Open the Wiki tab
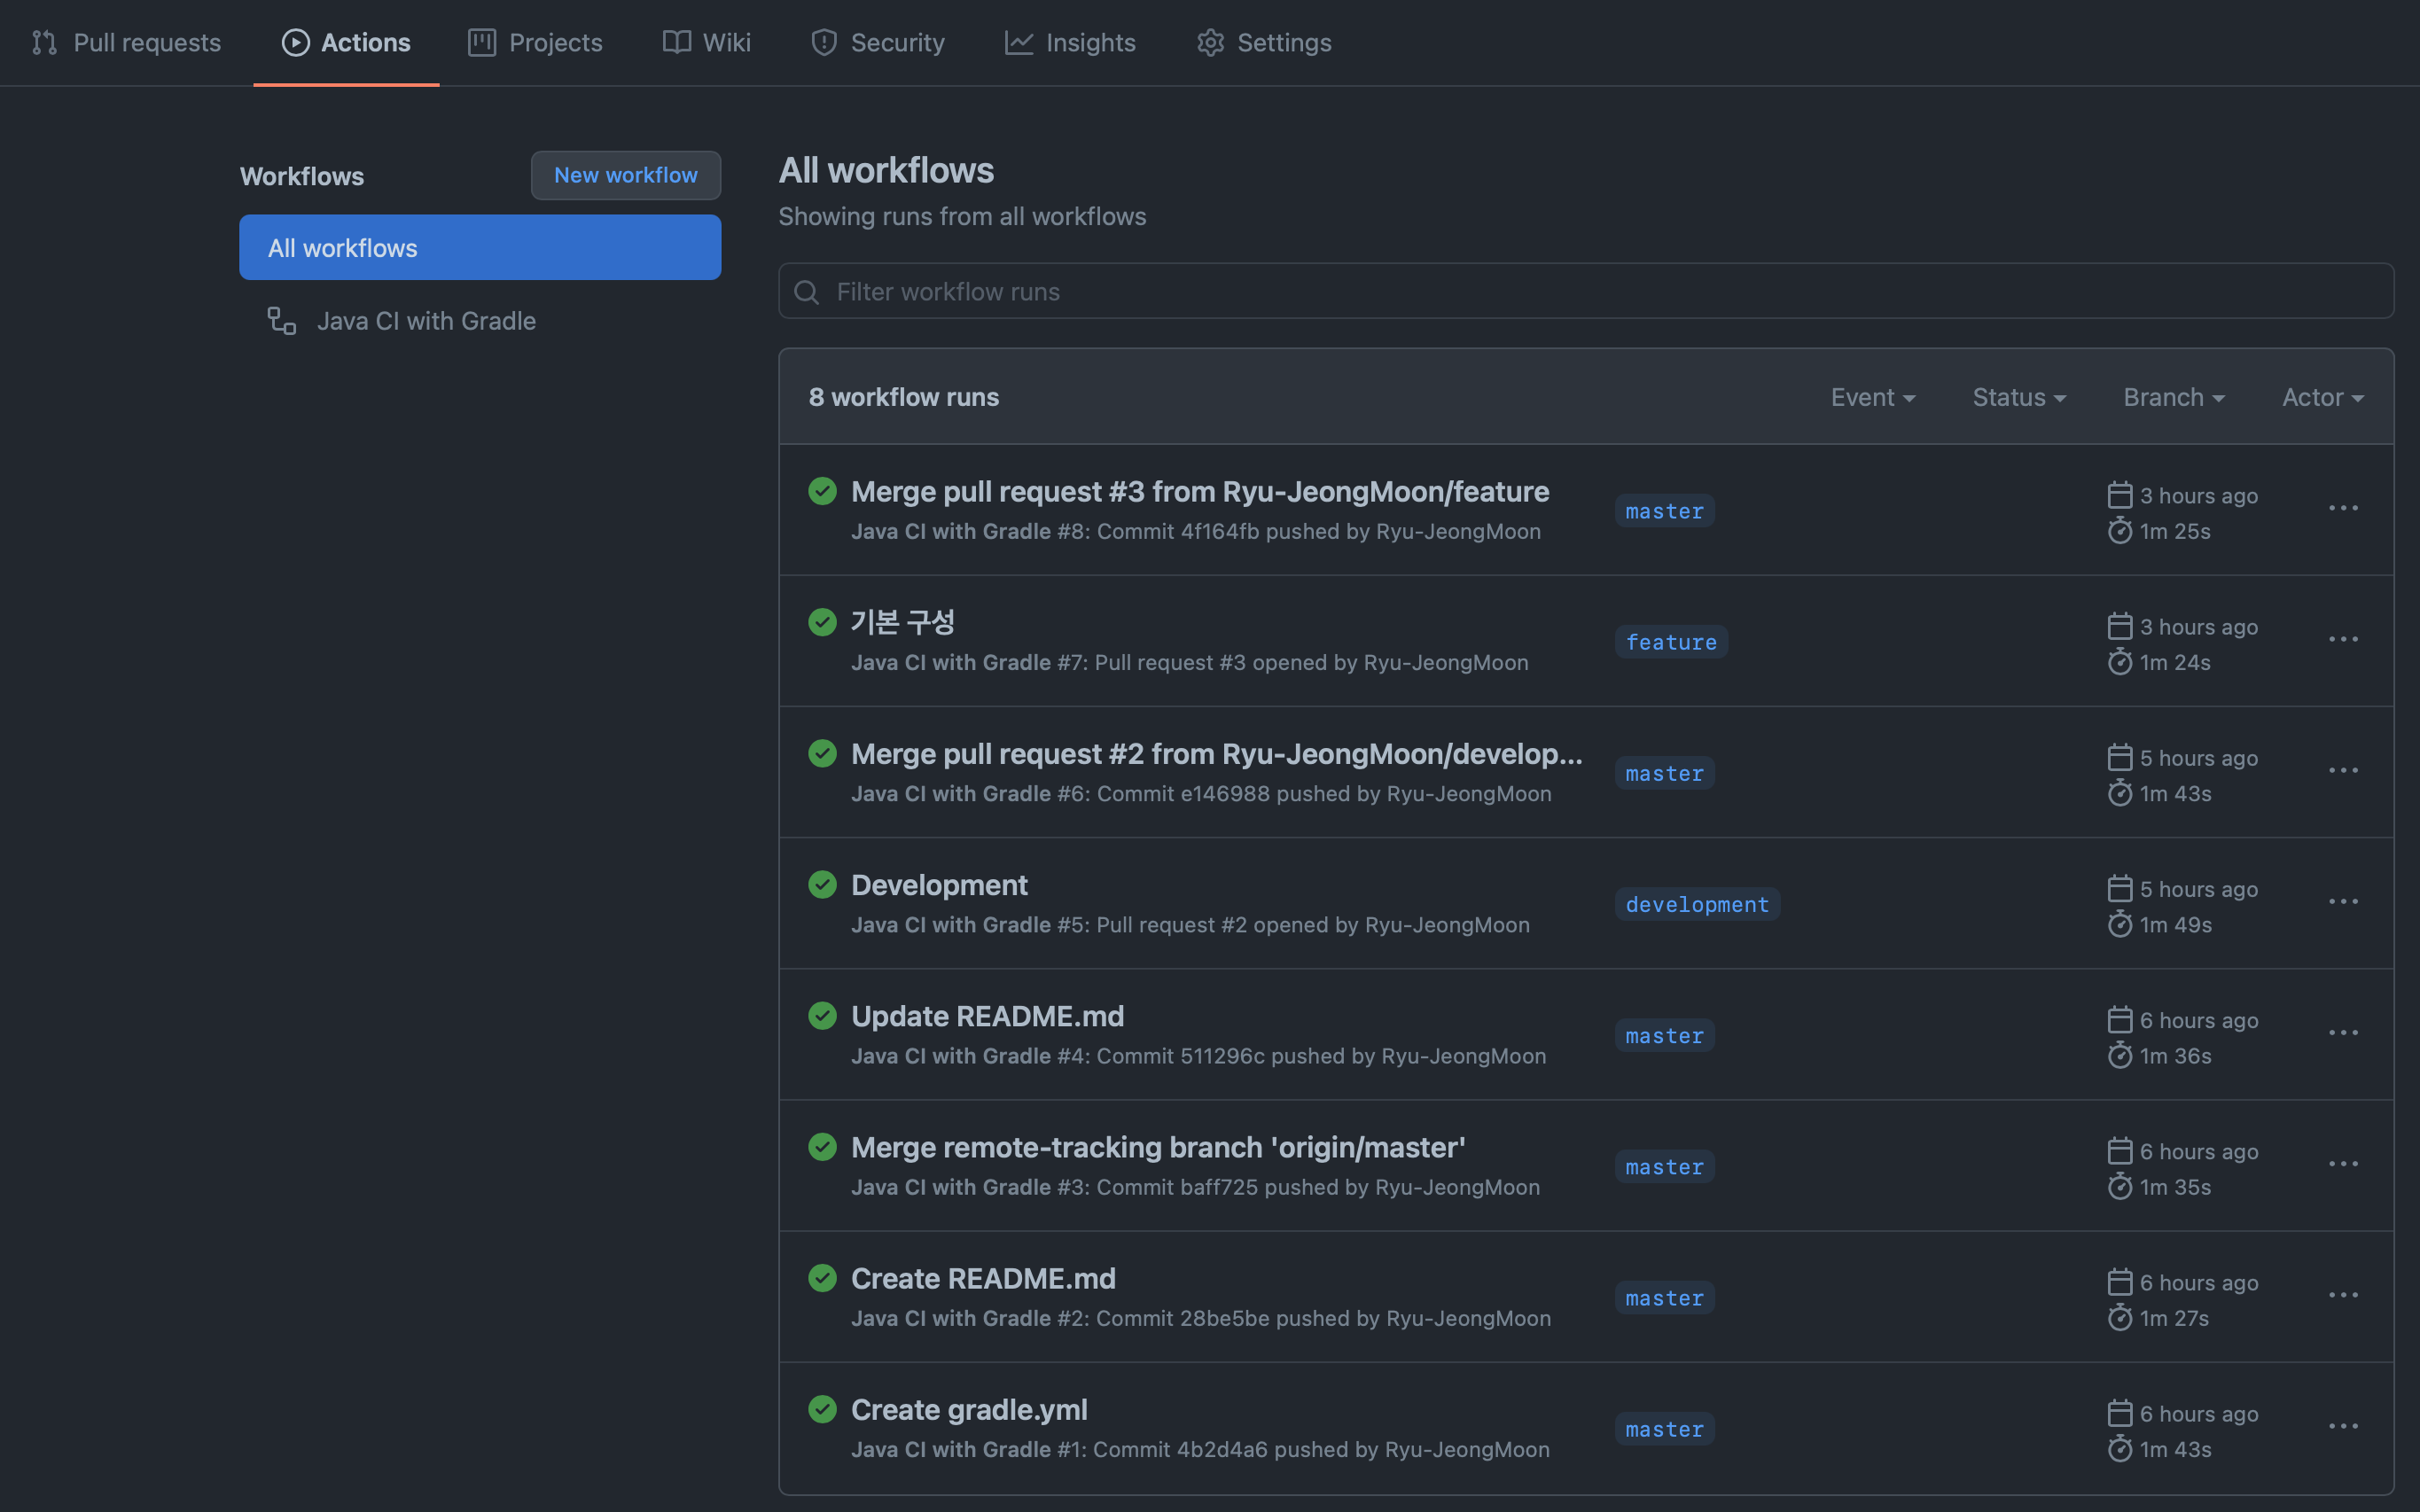Viewport: 2420px width, 1512px height. point(706,42)
